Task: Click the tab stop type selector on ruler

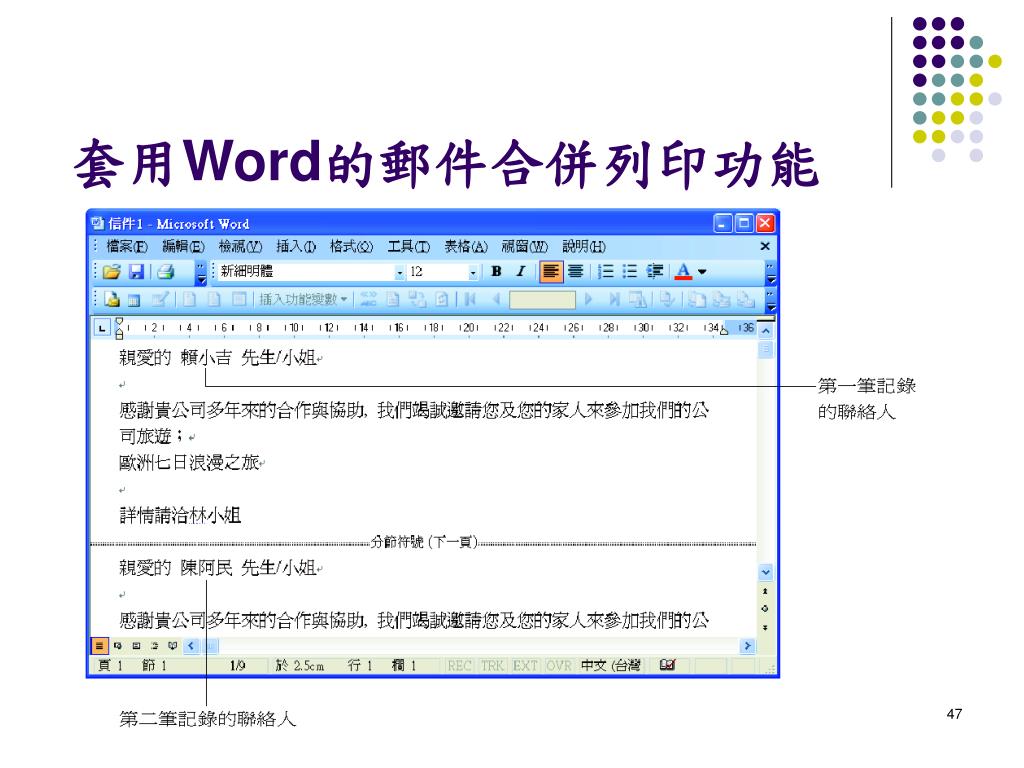Action: [x=102, y=327]
